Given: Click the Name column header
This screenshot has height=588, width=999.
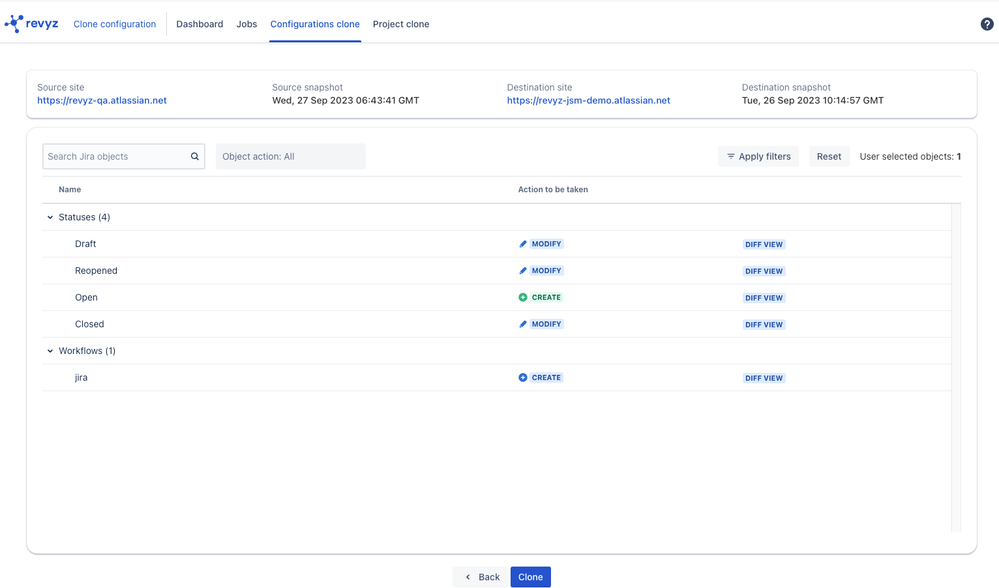Looking at the screenshot, I should coord(69,190).
